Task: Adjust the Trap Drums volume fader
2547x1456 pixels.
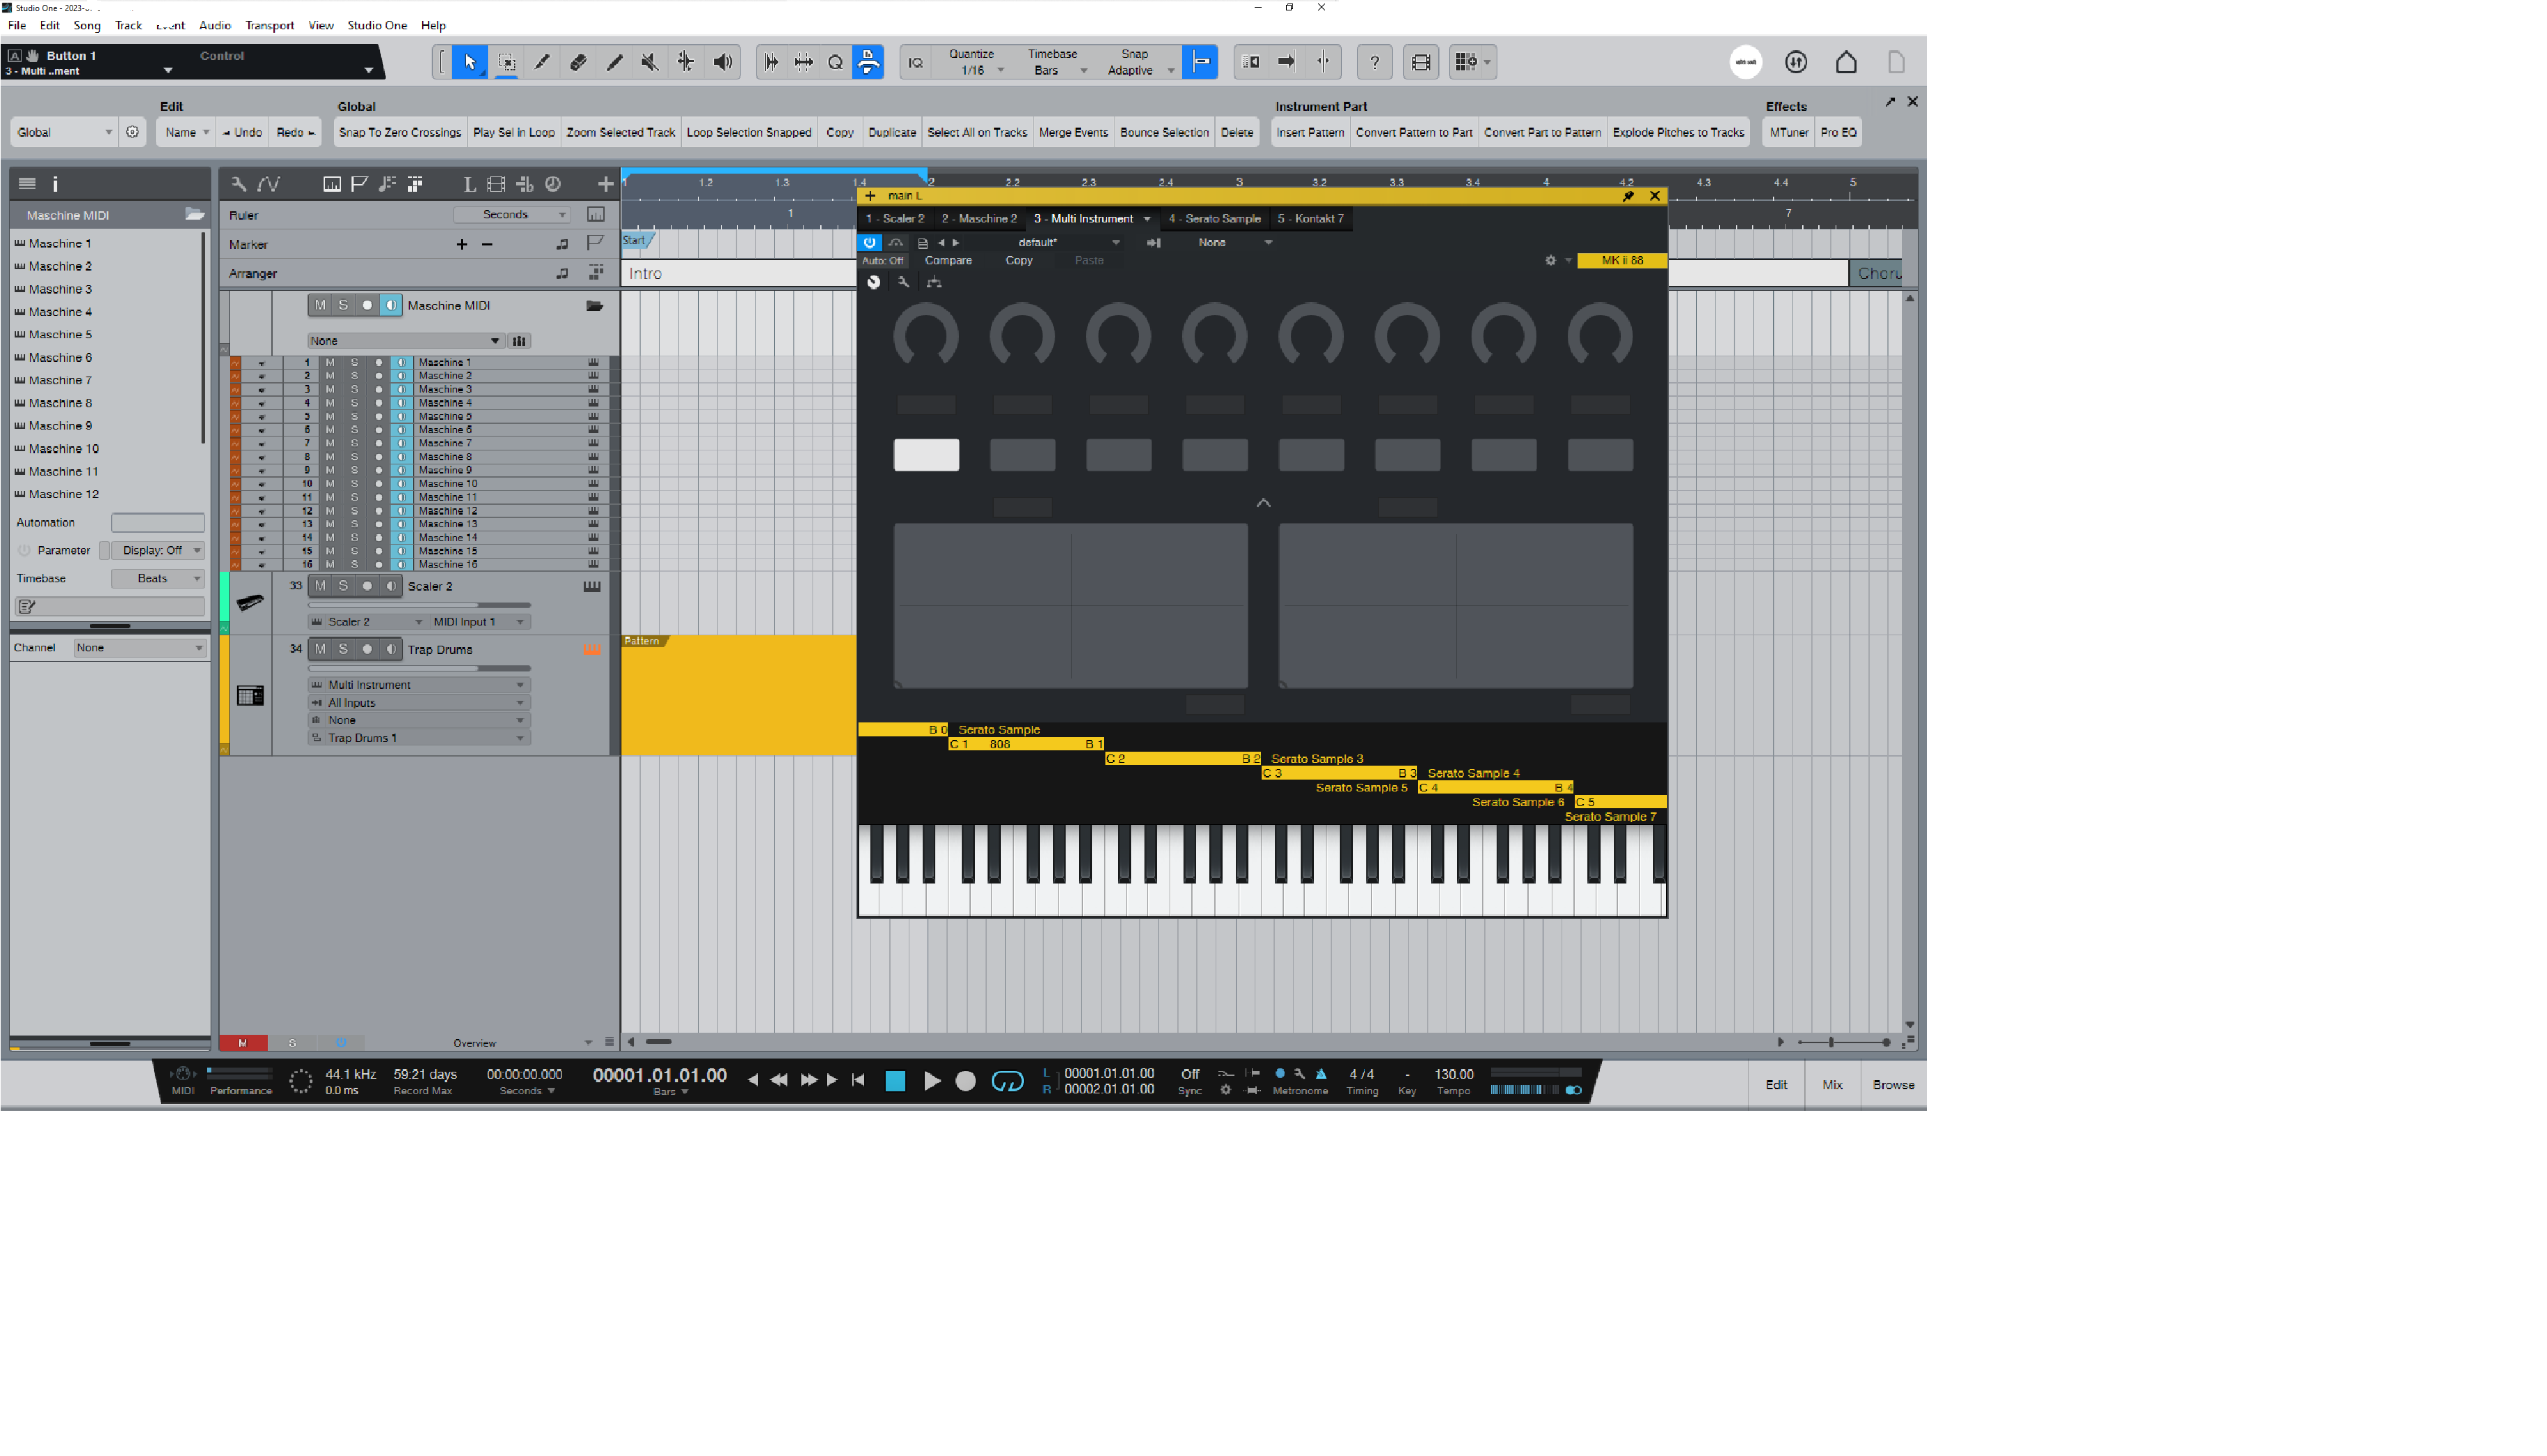Action: (419, 668)
